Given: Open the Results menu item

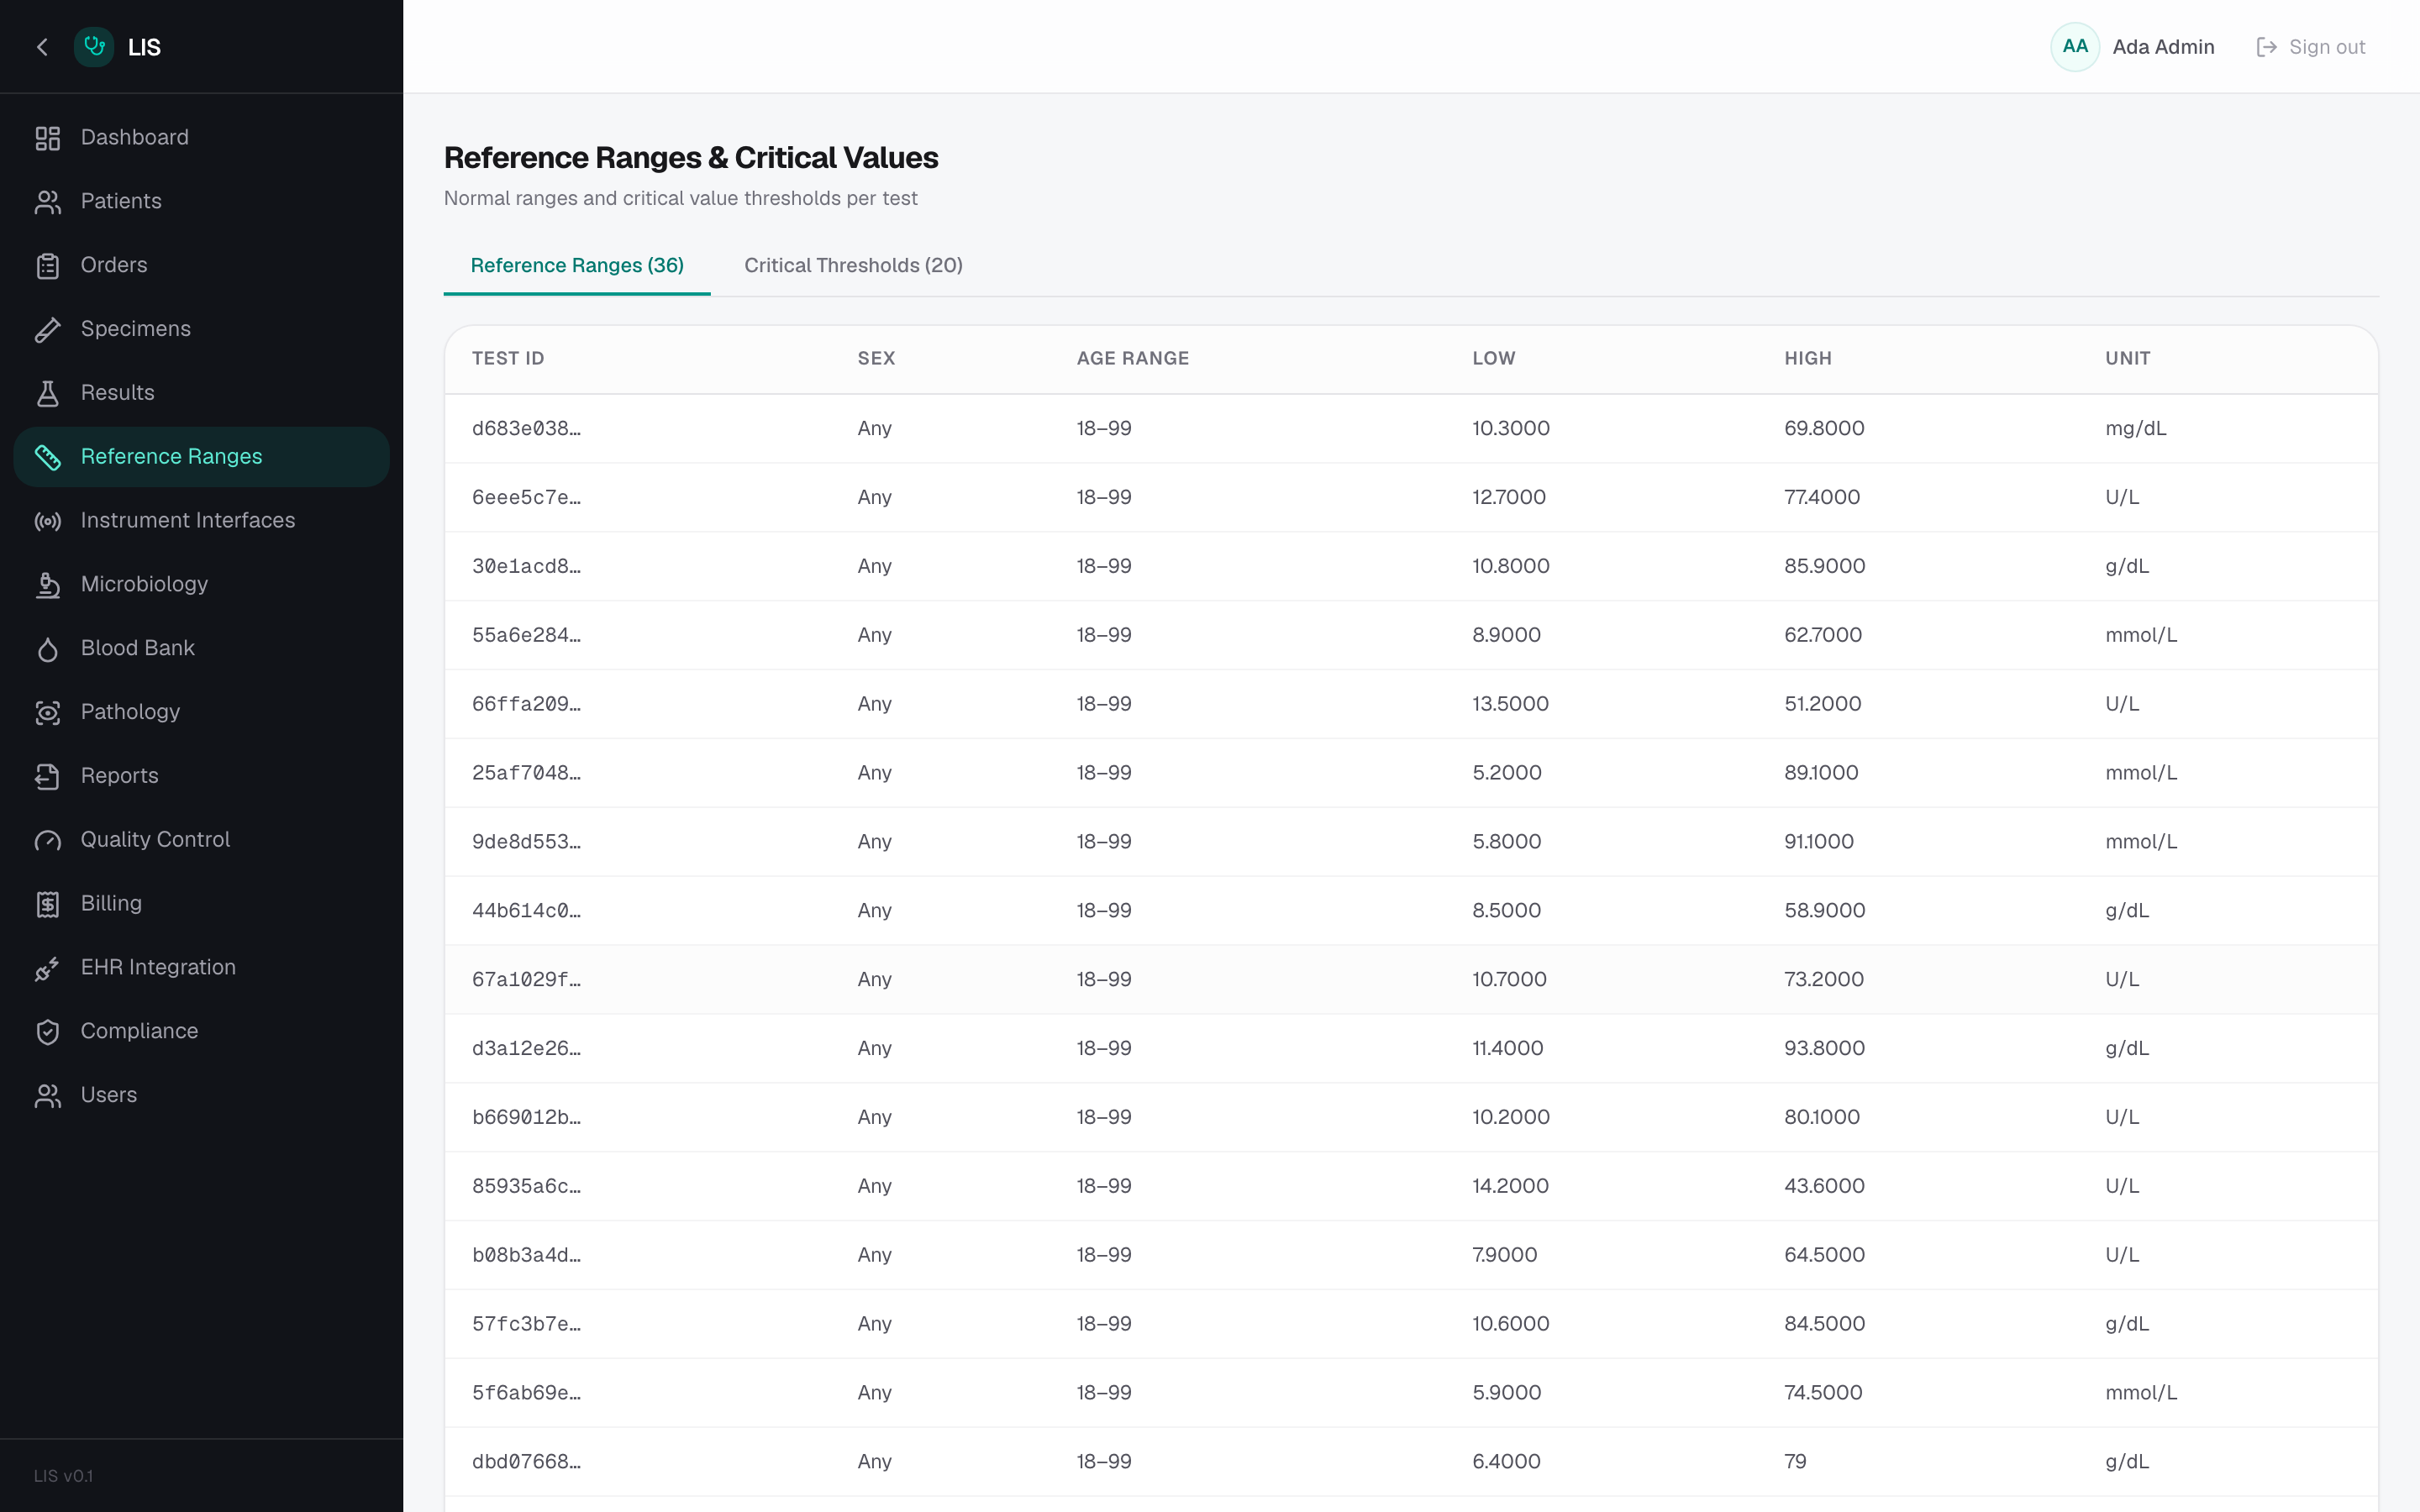Looking at the screenshot, I should tap(201, 393).
